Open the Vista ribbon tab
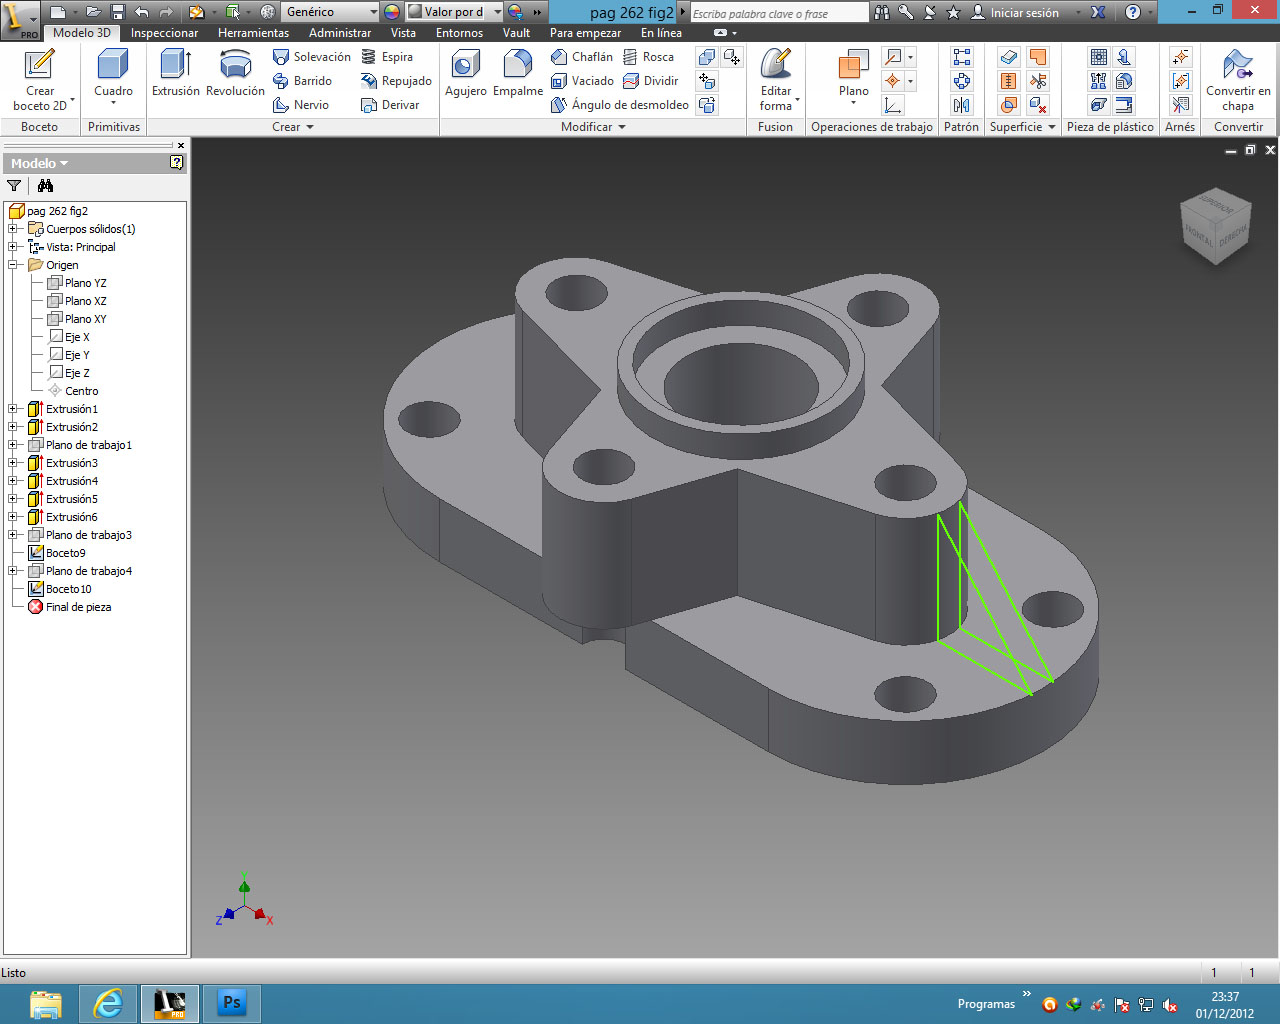Screen dimensions: 1280x1024 point(403,33)
